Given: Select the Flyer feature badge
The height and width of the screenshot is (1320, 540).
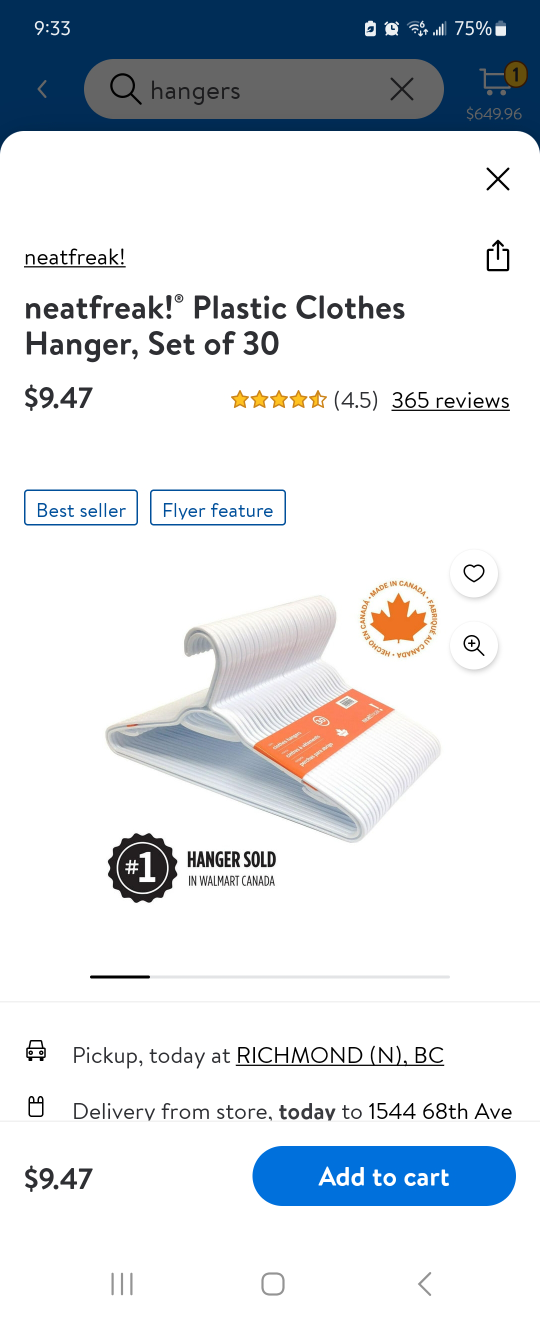Looking at the screenshot, I should pyautogui.click(x=218, y=509).
